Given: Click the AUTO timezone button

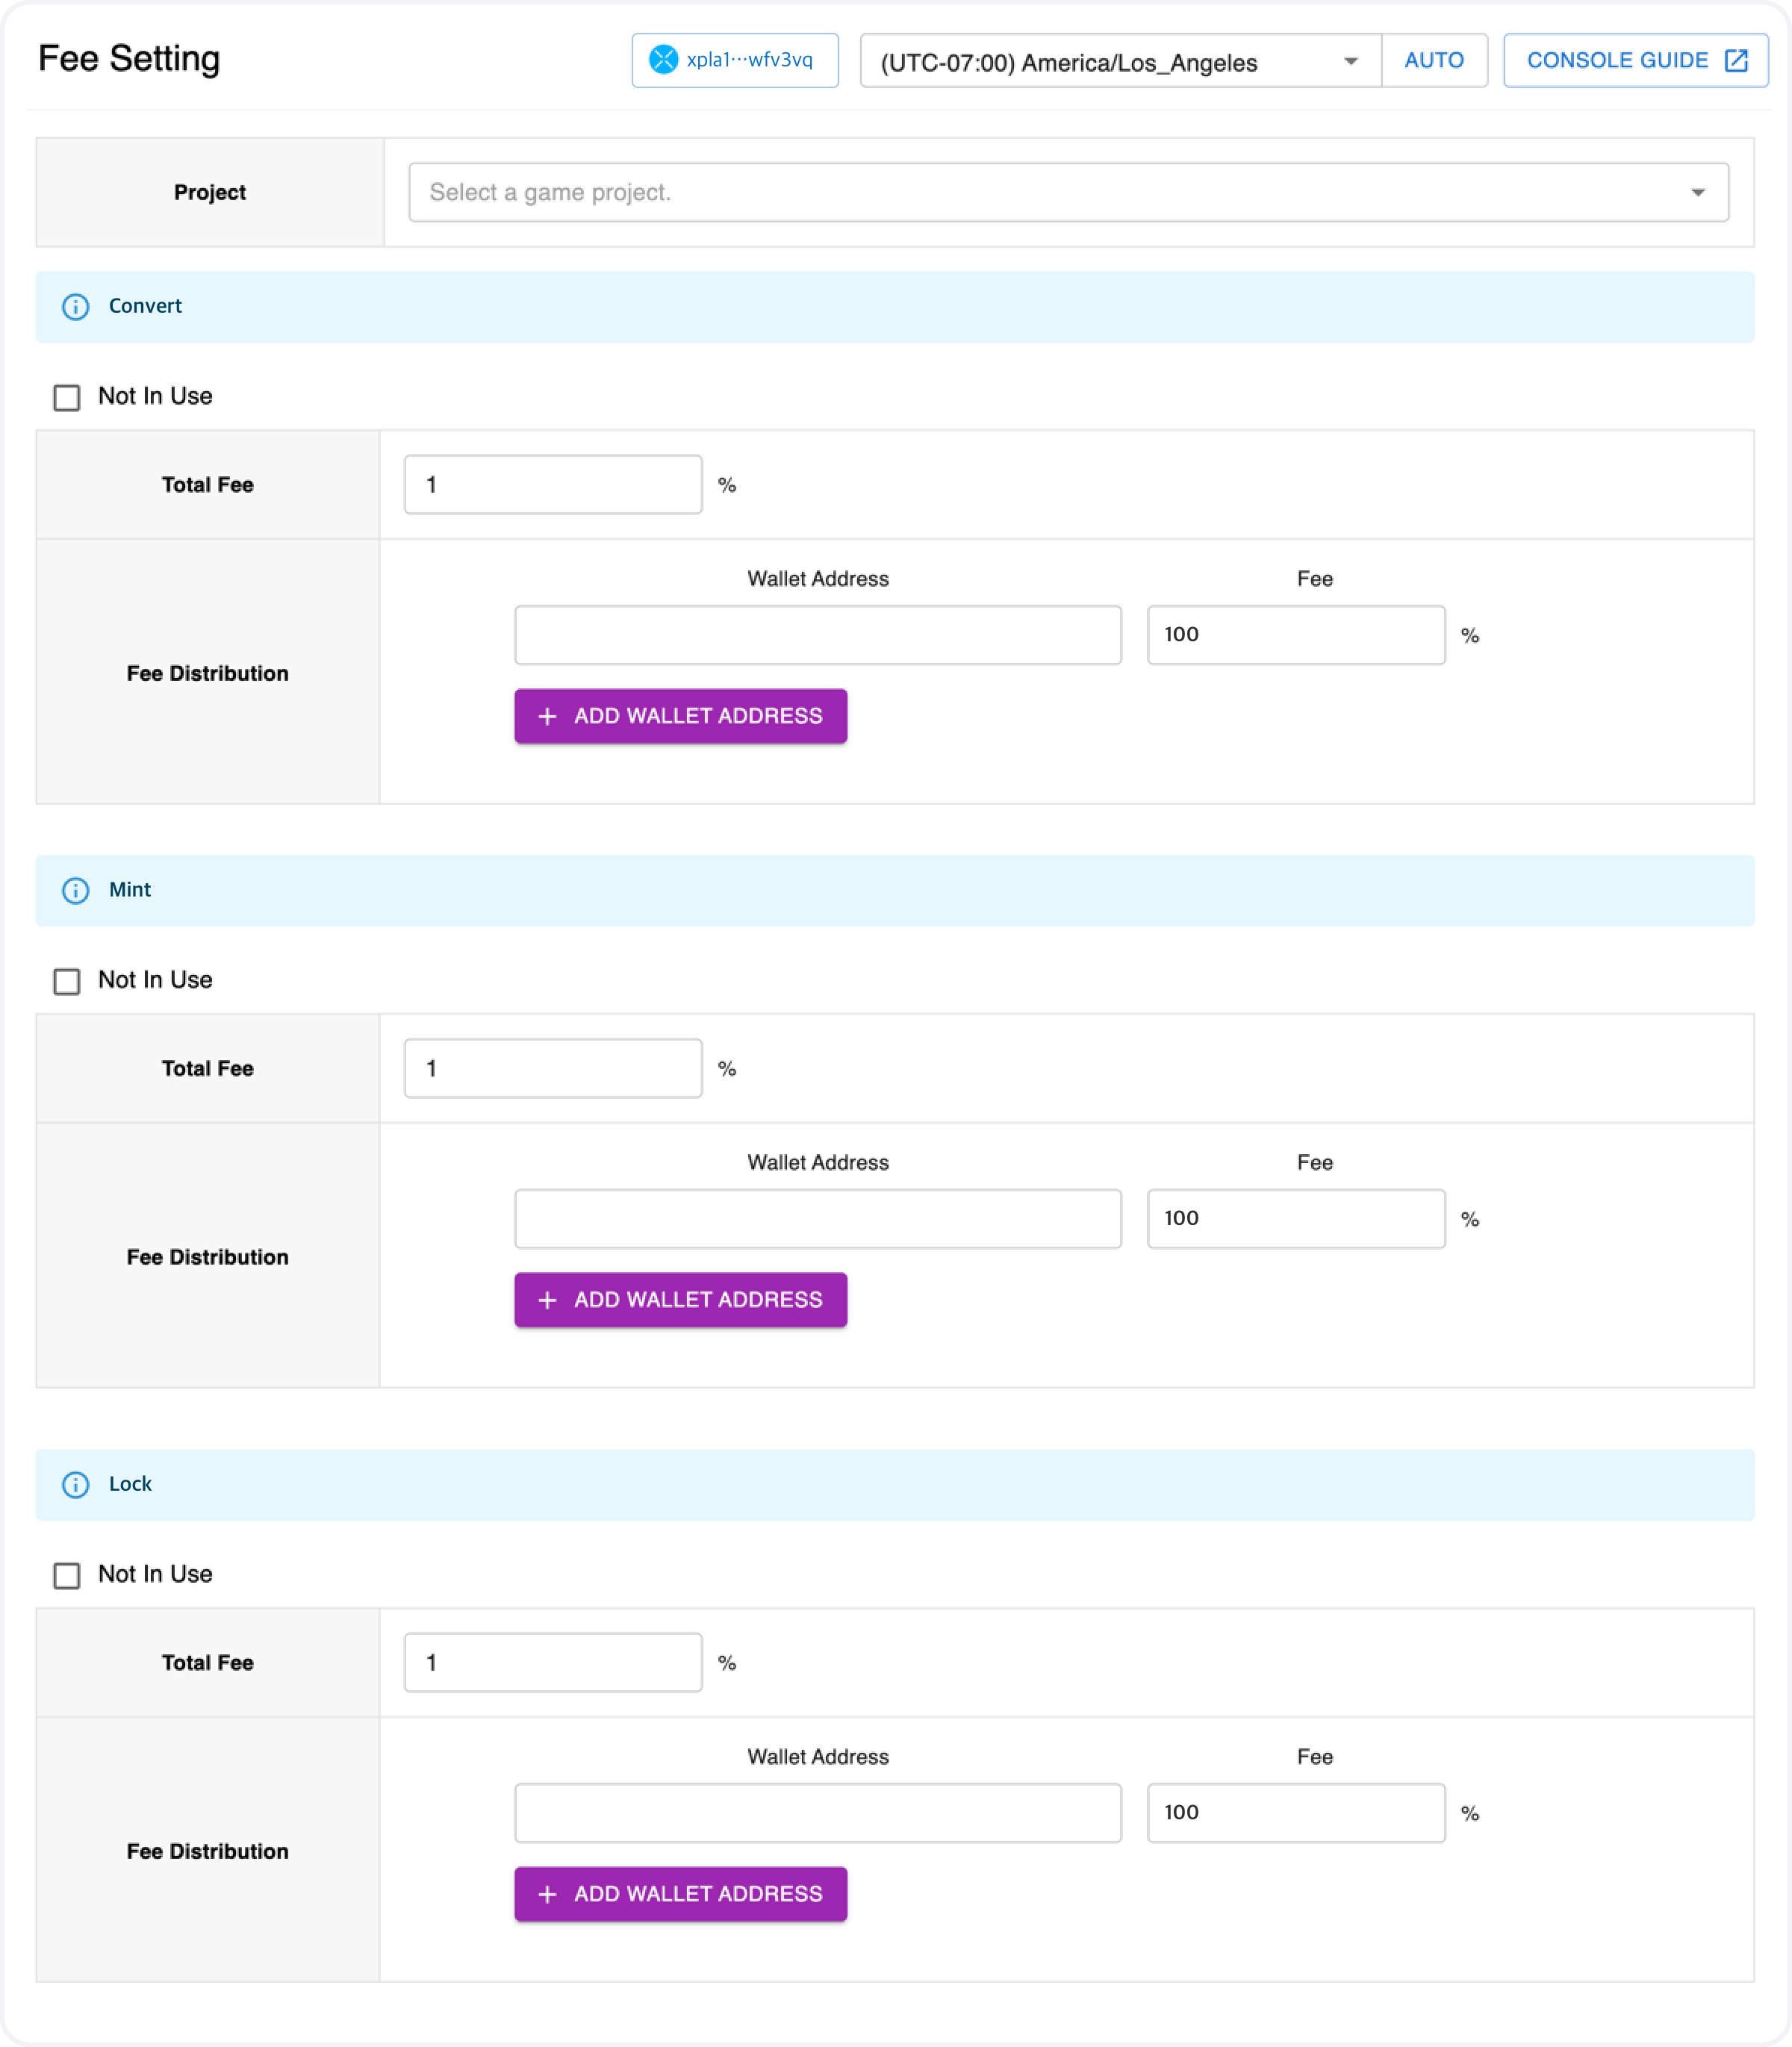Looking at the screenshot, I should click(1433, 60).
